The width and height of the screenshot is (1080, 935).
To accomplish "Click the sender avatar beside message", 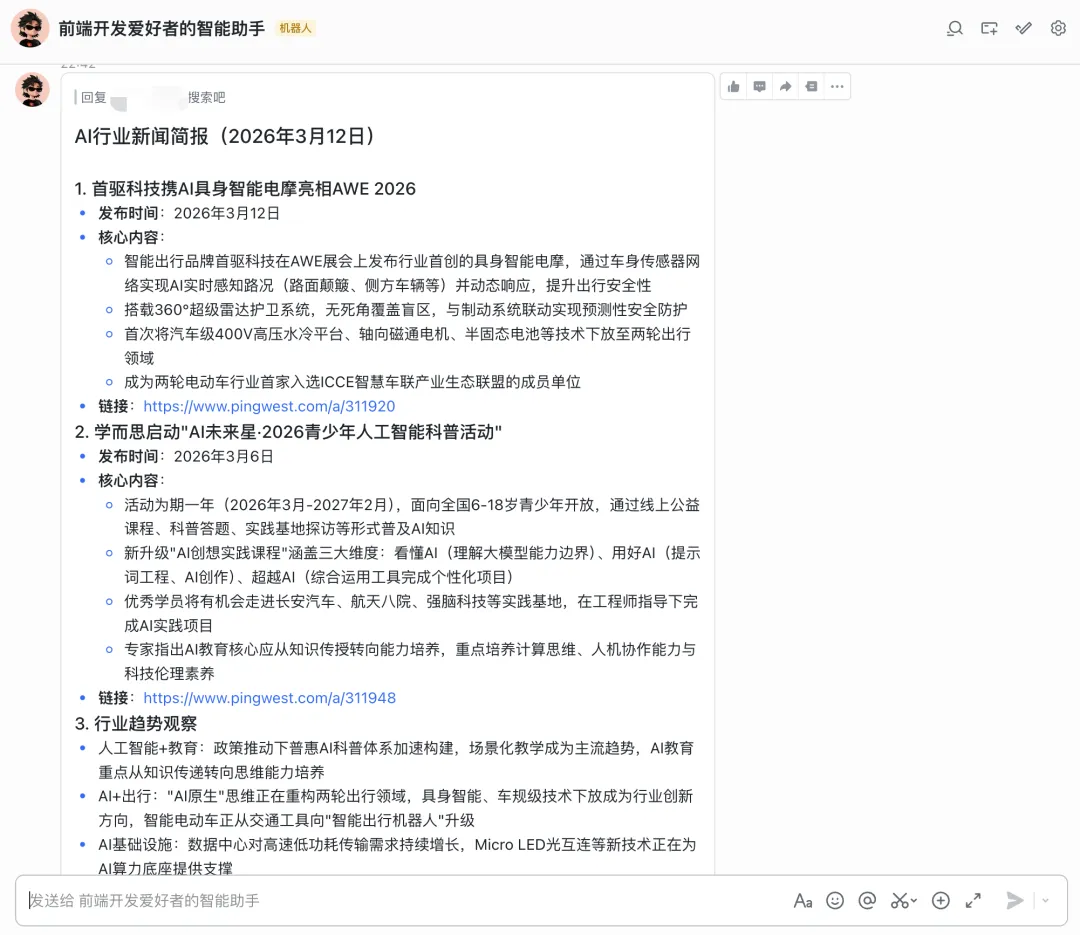I will [32, 90].
